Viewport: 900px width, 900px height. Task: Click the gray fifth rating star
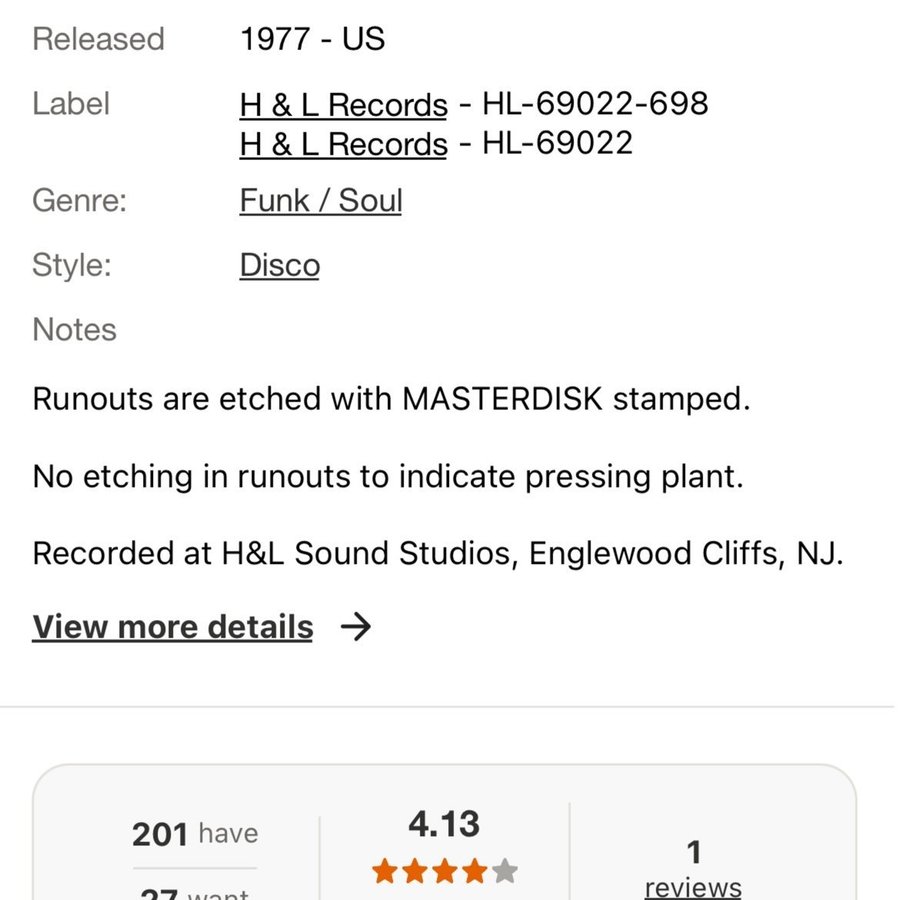pos(505,872)
